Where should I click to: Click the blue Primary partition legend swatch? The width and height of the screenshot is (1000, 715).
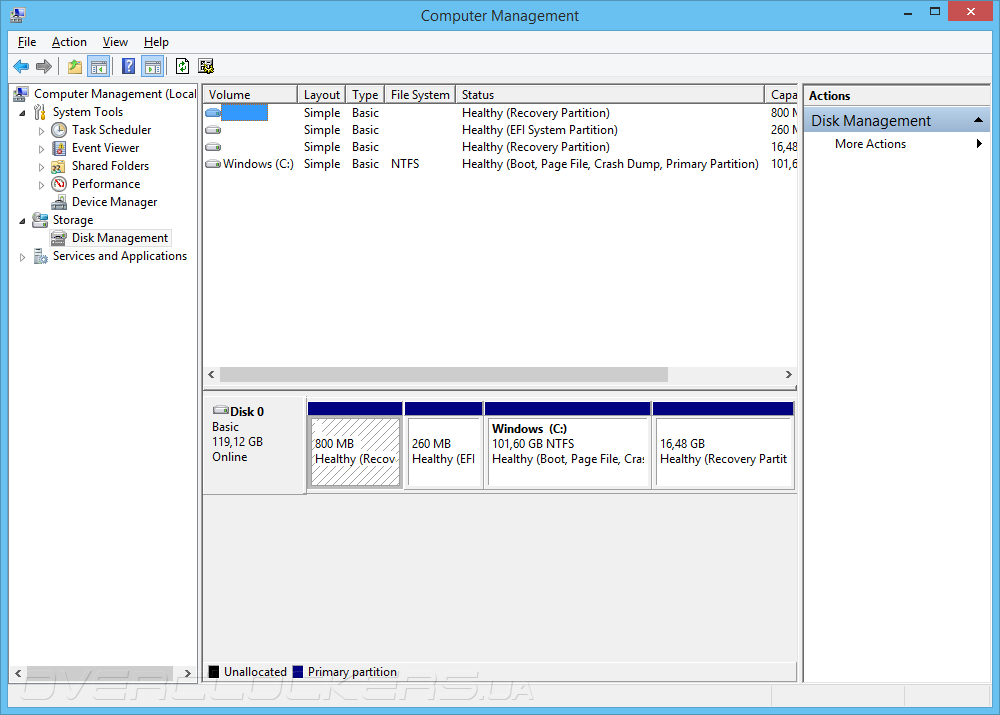pyautogui.click(x=298, y=672)
